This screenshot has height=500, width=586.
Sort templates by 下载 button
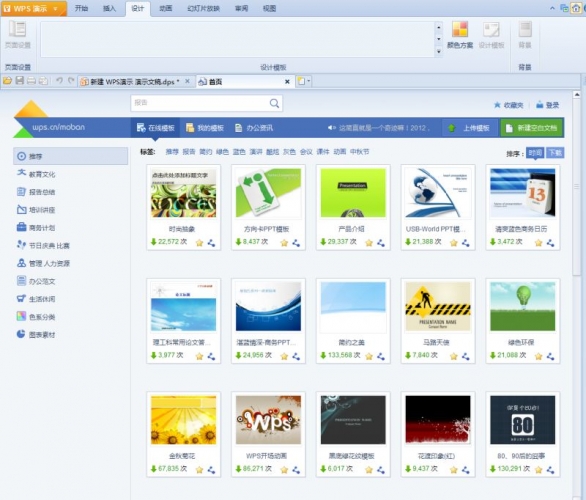[x=555, y=153]
